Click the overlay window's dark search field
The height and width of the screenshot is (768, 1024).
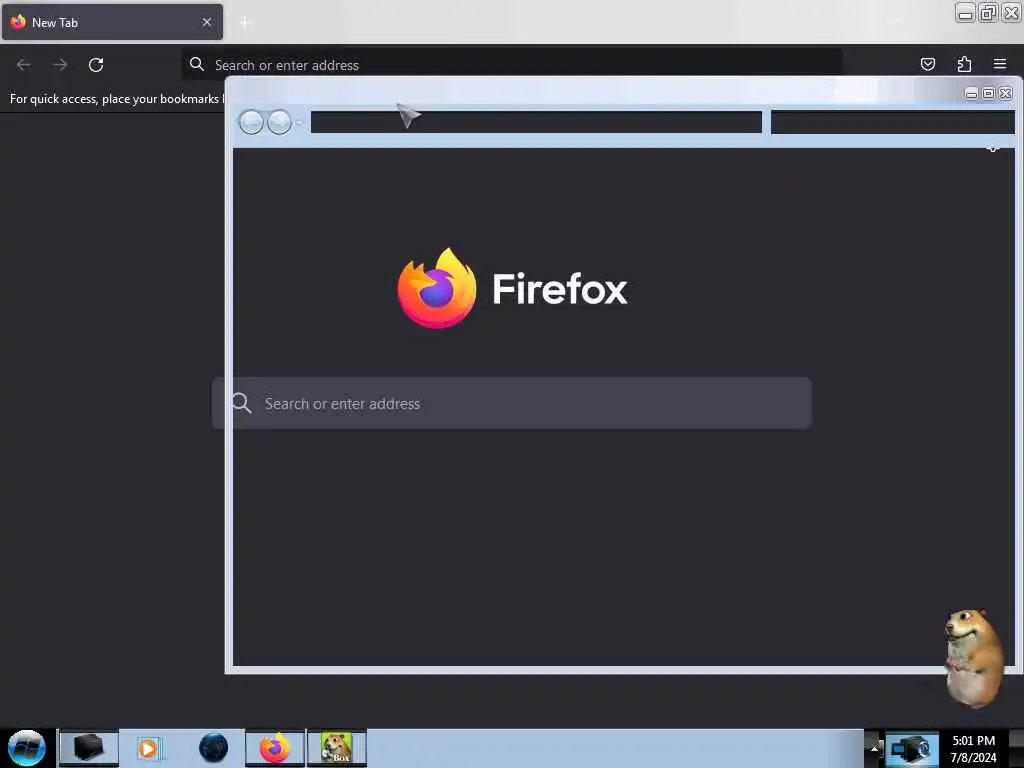point(893,122)
